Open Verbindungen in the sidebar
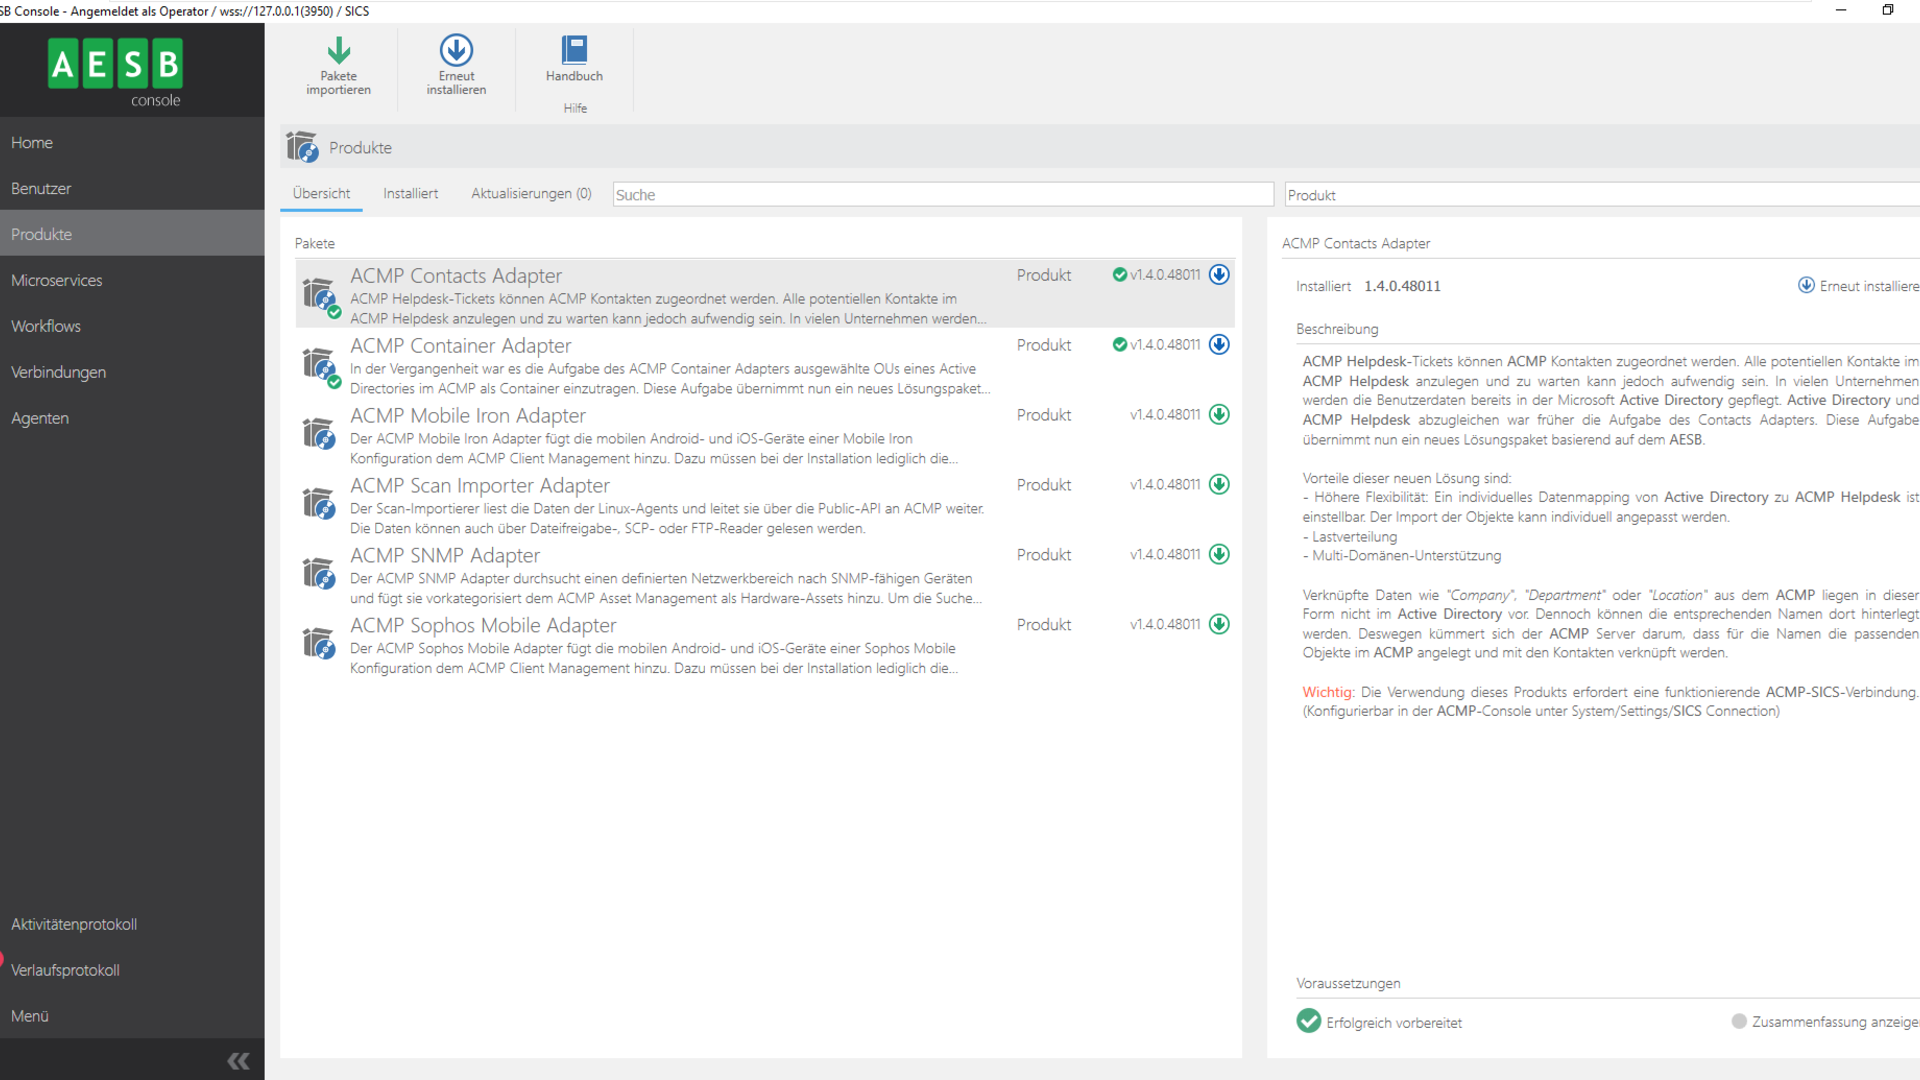 pos(132,373)
